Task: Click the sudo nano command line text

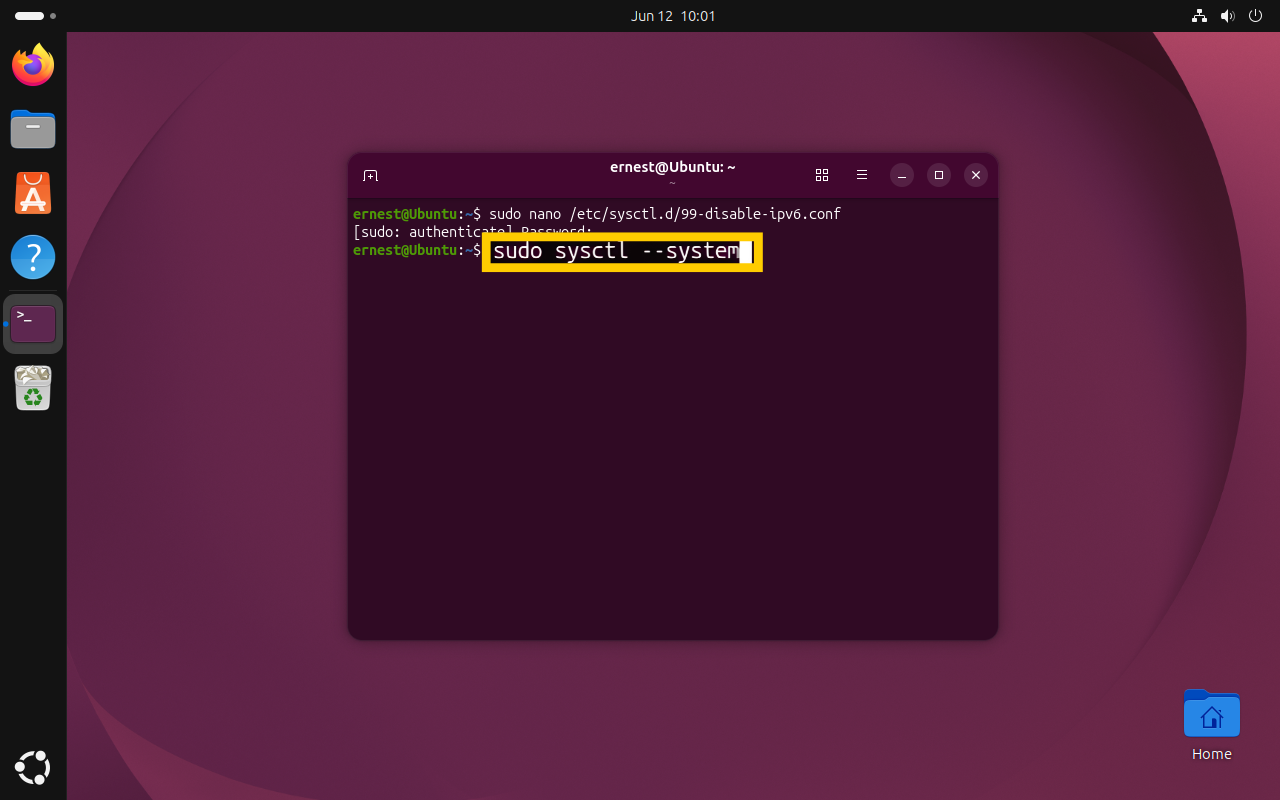Action: [x=665, y=214]
